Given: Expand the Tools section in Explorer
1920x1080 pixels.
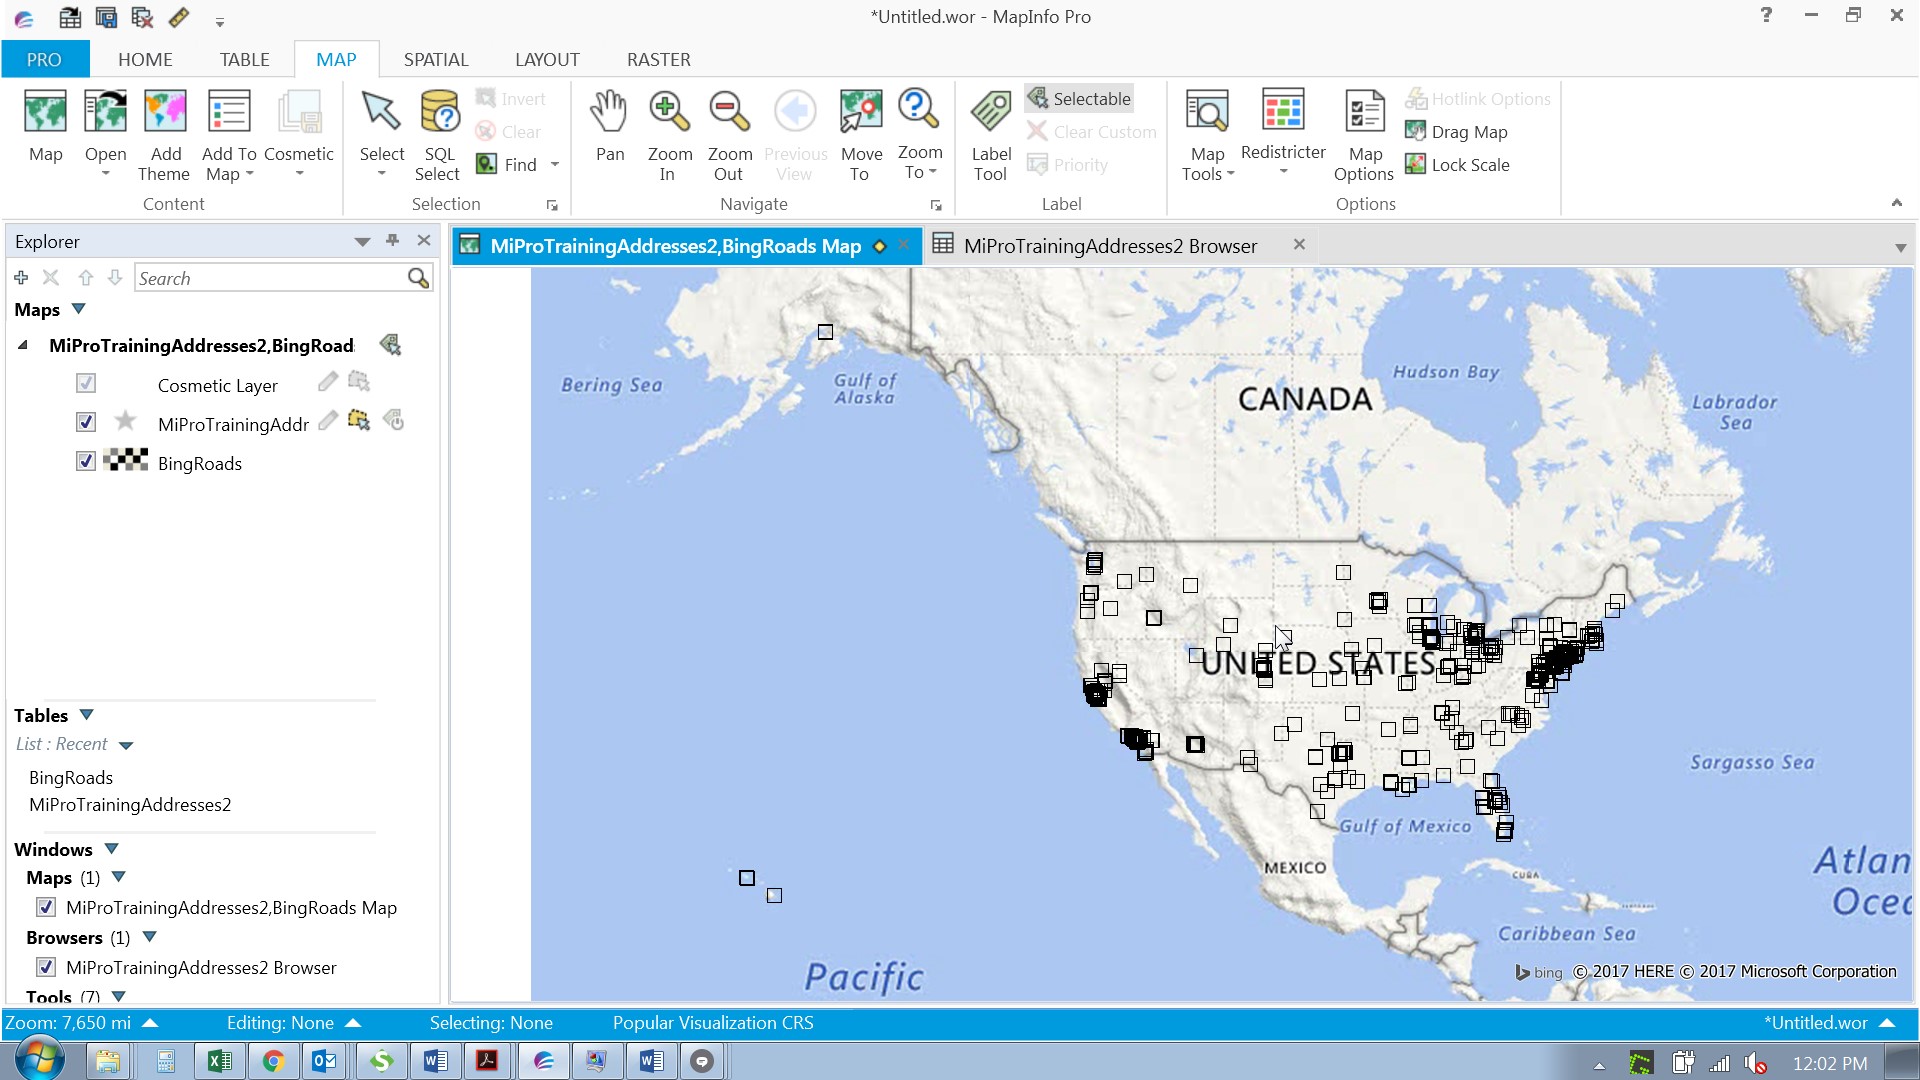Looking at the screenshot, I should click(x=118, y=997).
